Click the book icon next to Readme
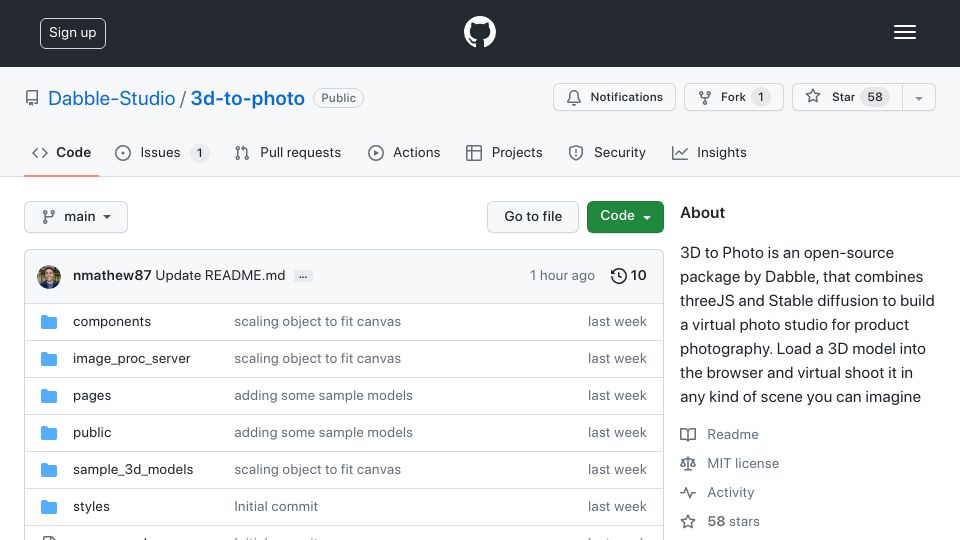The image size is (960, 540). pos(688,435)
